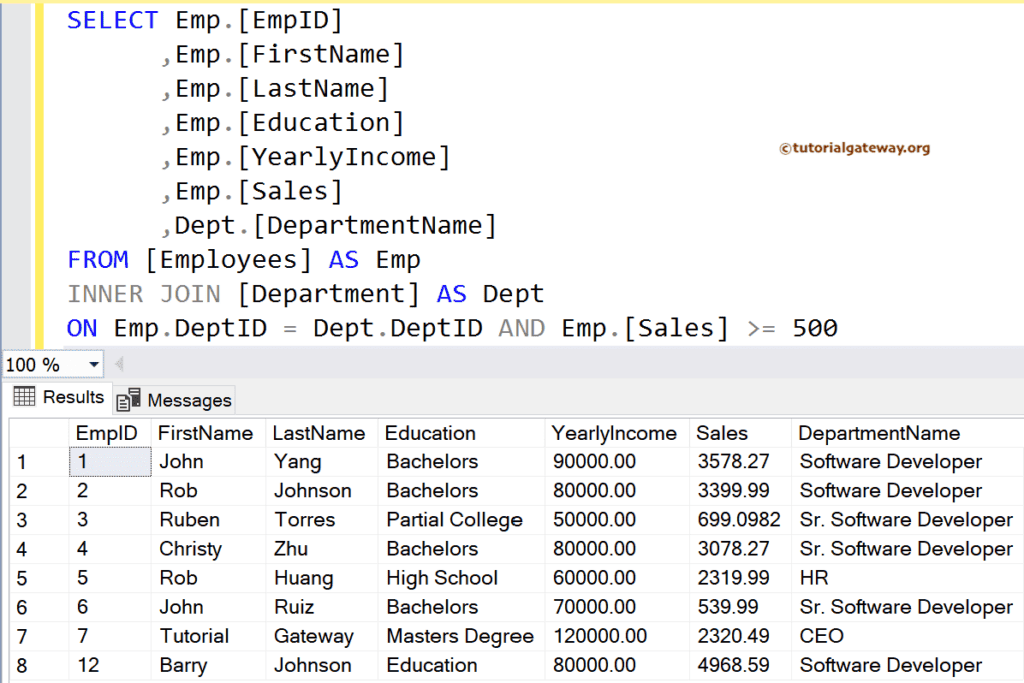Click the cell containing FirstName Tutorial
Viewport: 1024px width, 683px height.
(x=201, y=636)
